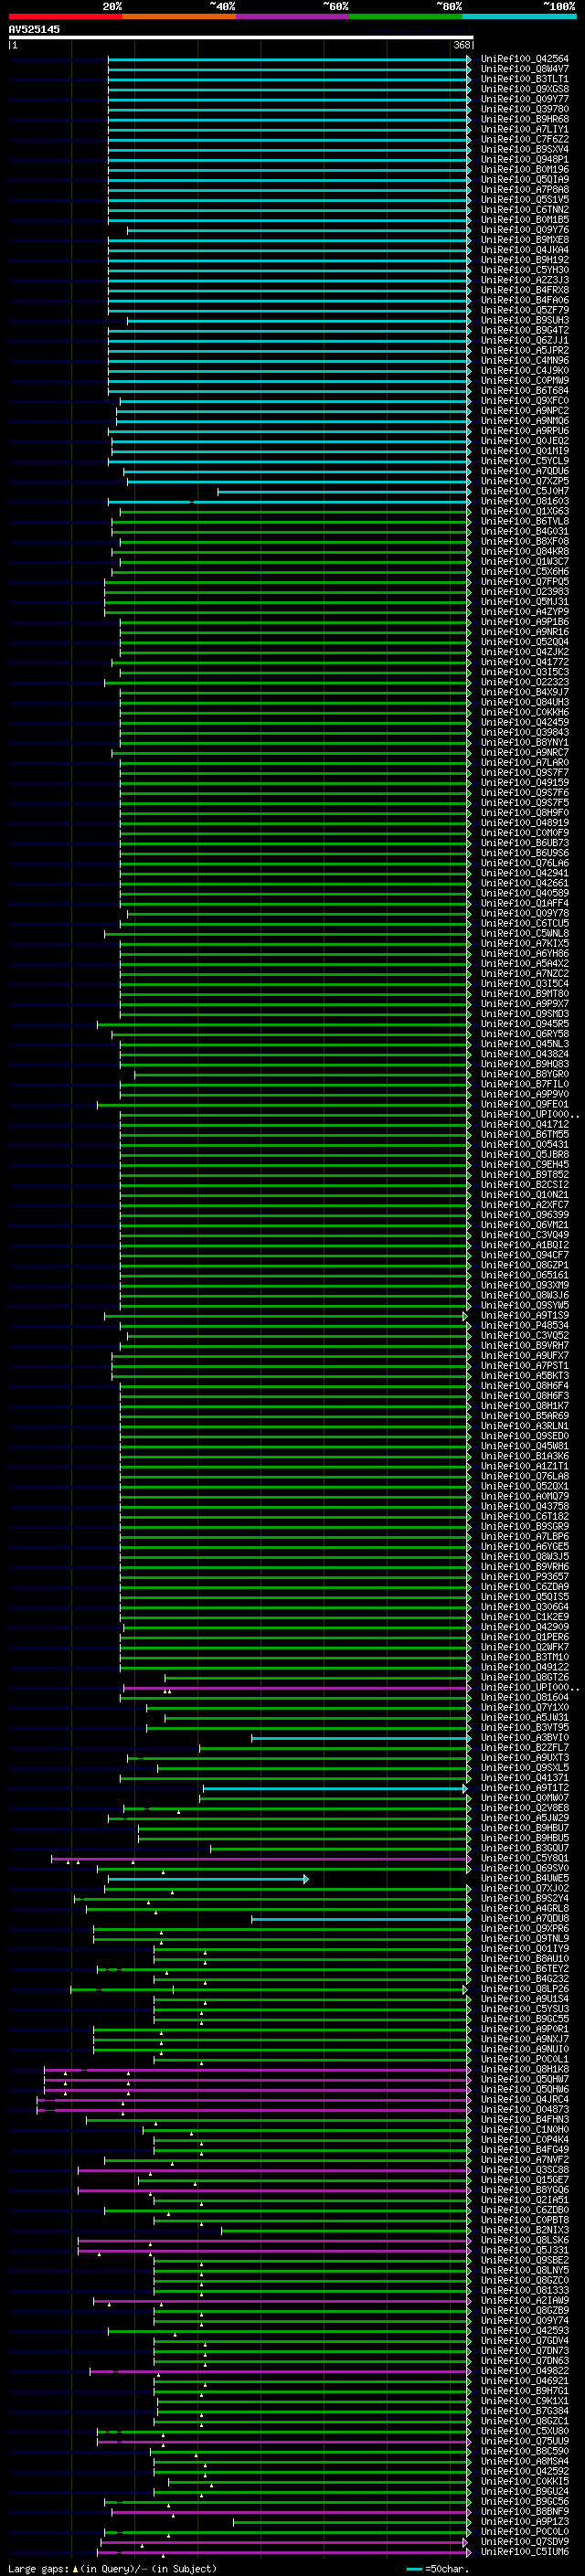
Task: Open hit UniRef100_Q8H1K8
Action: [524, 2069]
